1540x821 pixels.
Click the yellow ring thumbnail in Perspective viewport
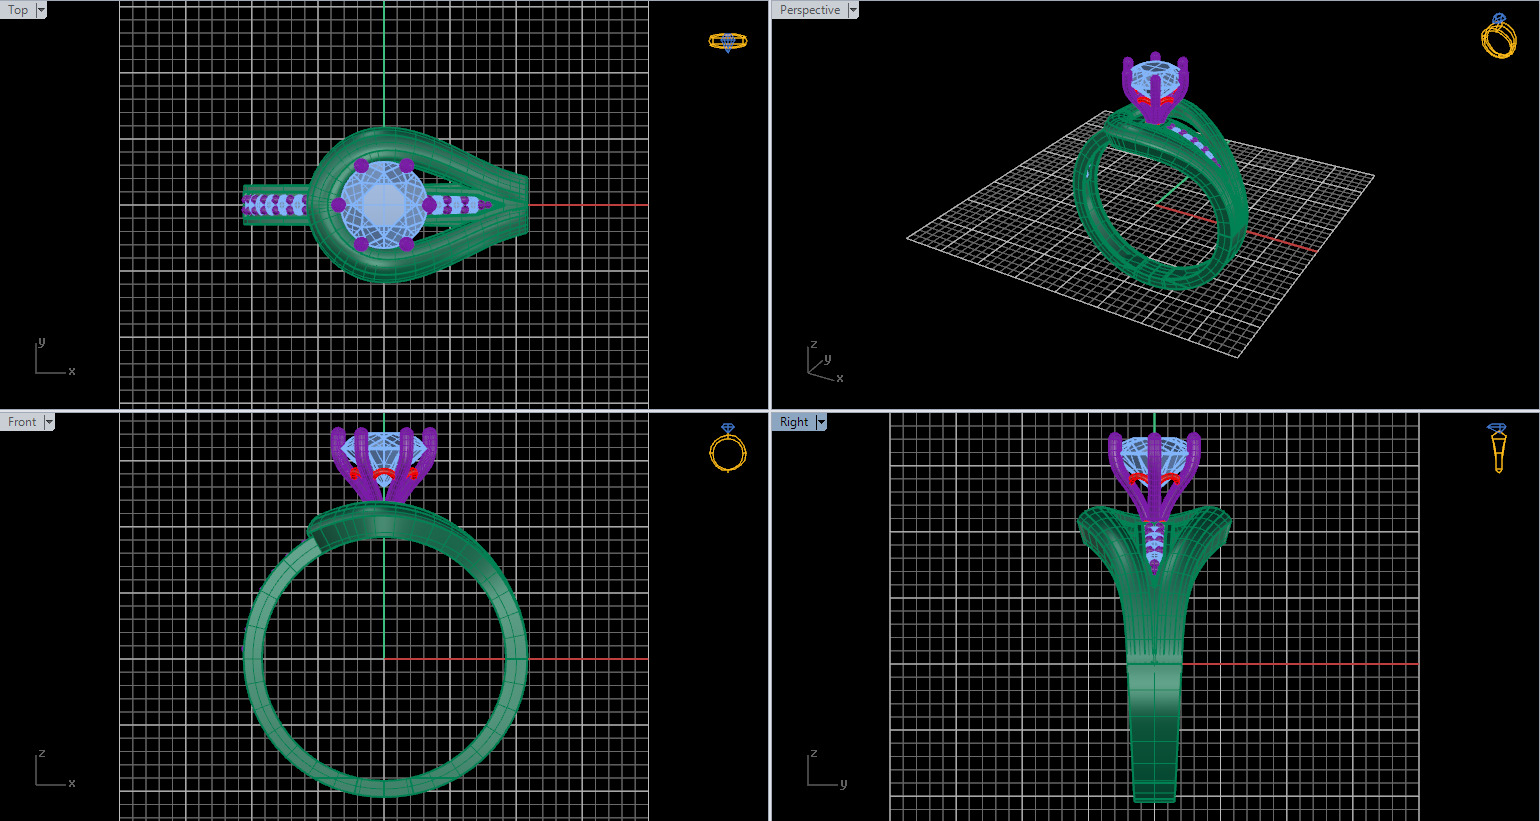(1498, 36)
